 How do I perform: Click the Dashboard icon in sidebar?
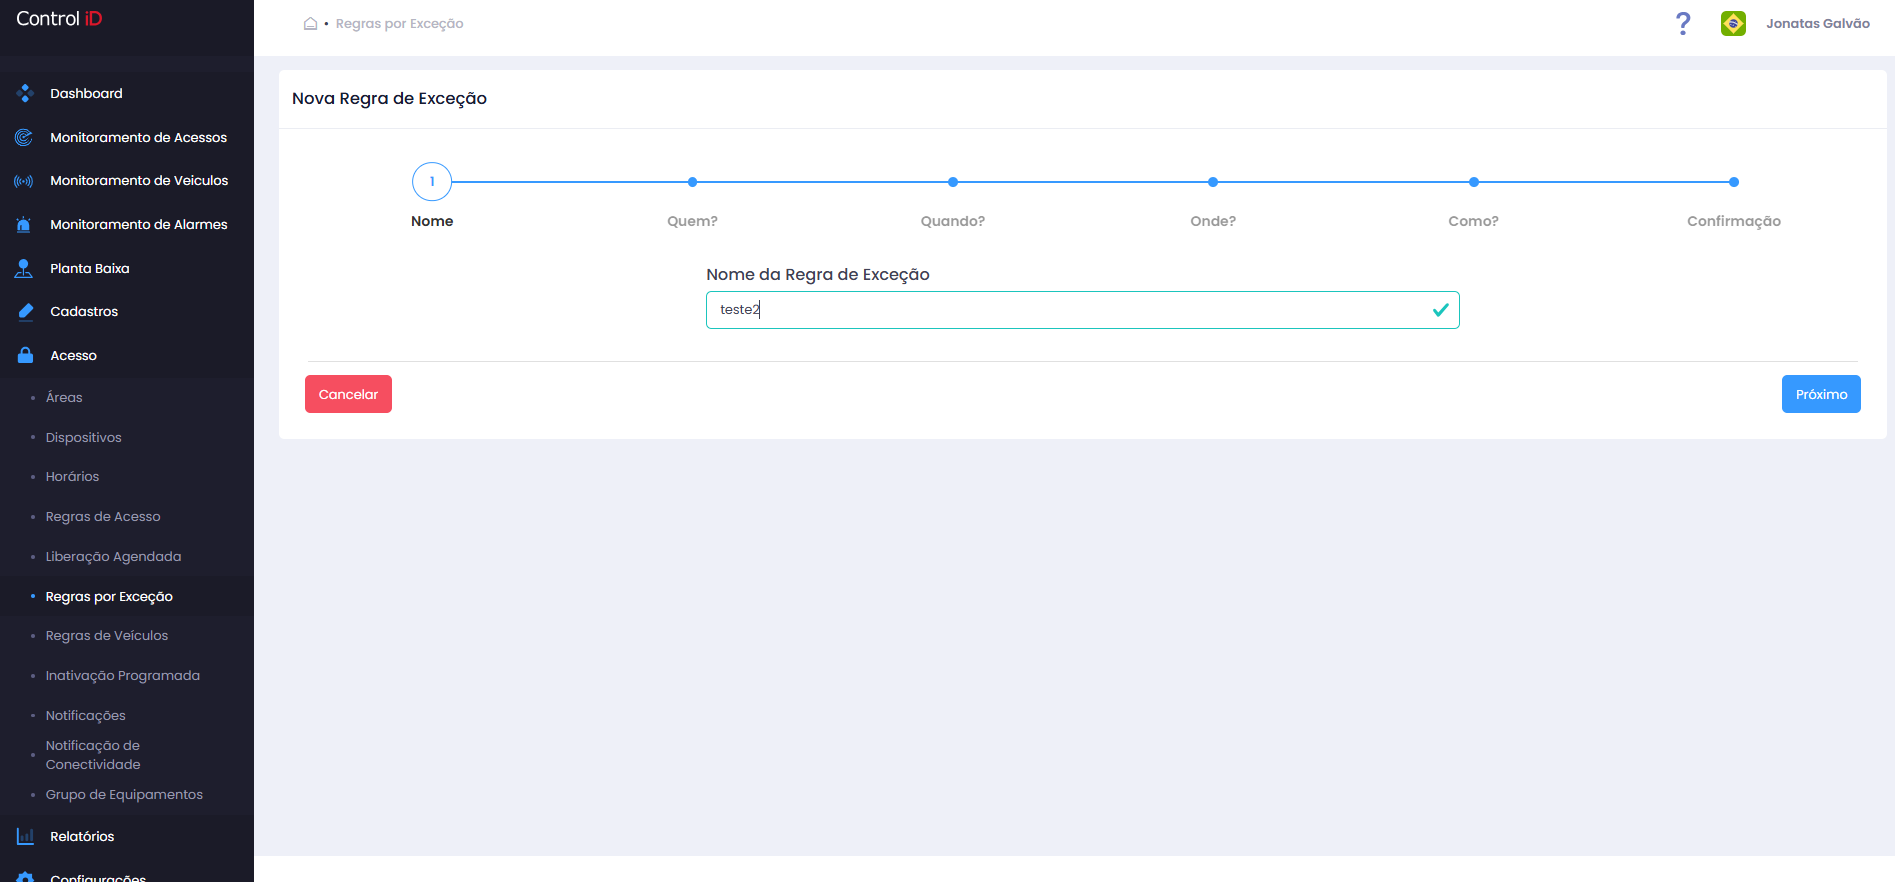(25, 93)
